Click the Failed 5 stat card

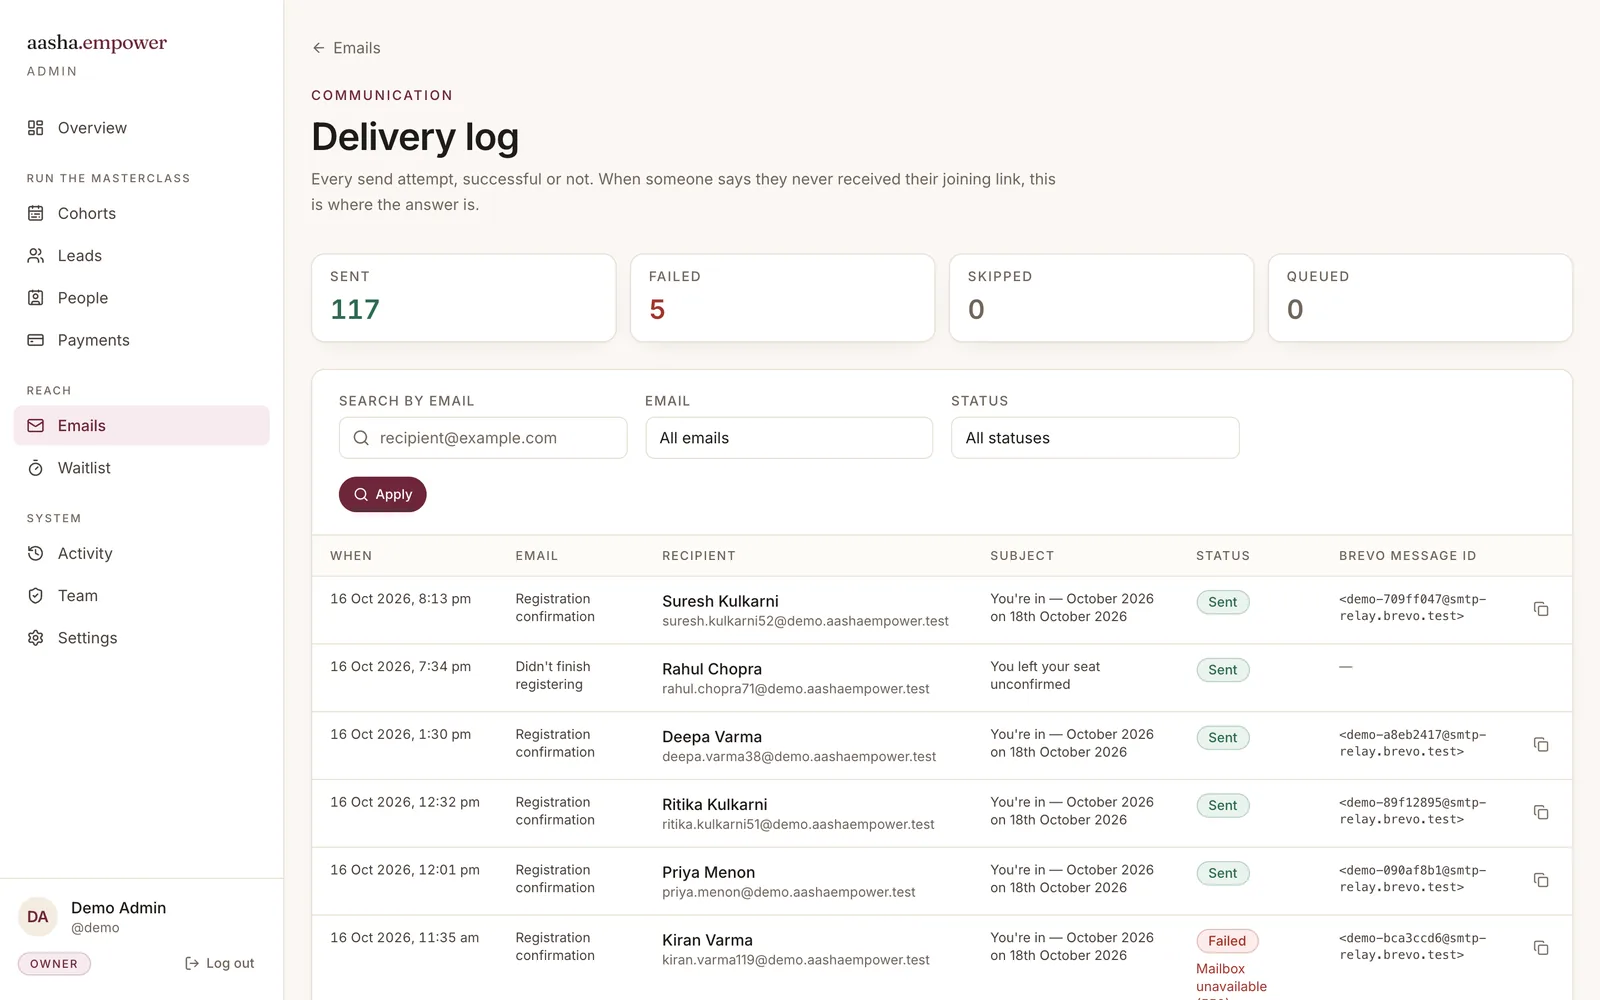(x=783, y=298)
